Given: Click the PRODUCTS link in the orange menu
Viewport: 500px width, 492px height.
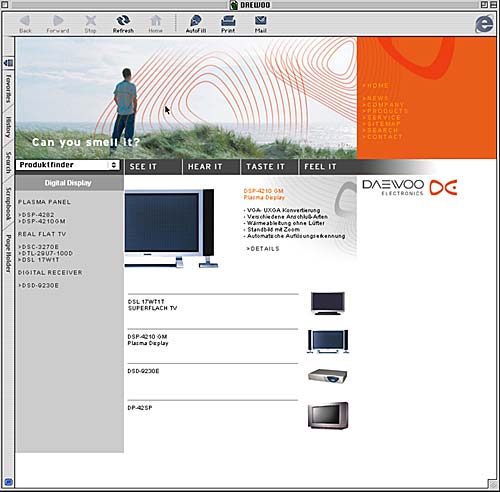Looking at the screenshot, I should tap(385, 111).
